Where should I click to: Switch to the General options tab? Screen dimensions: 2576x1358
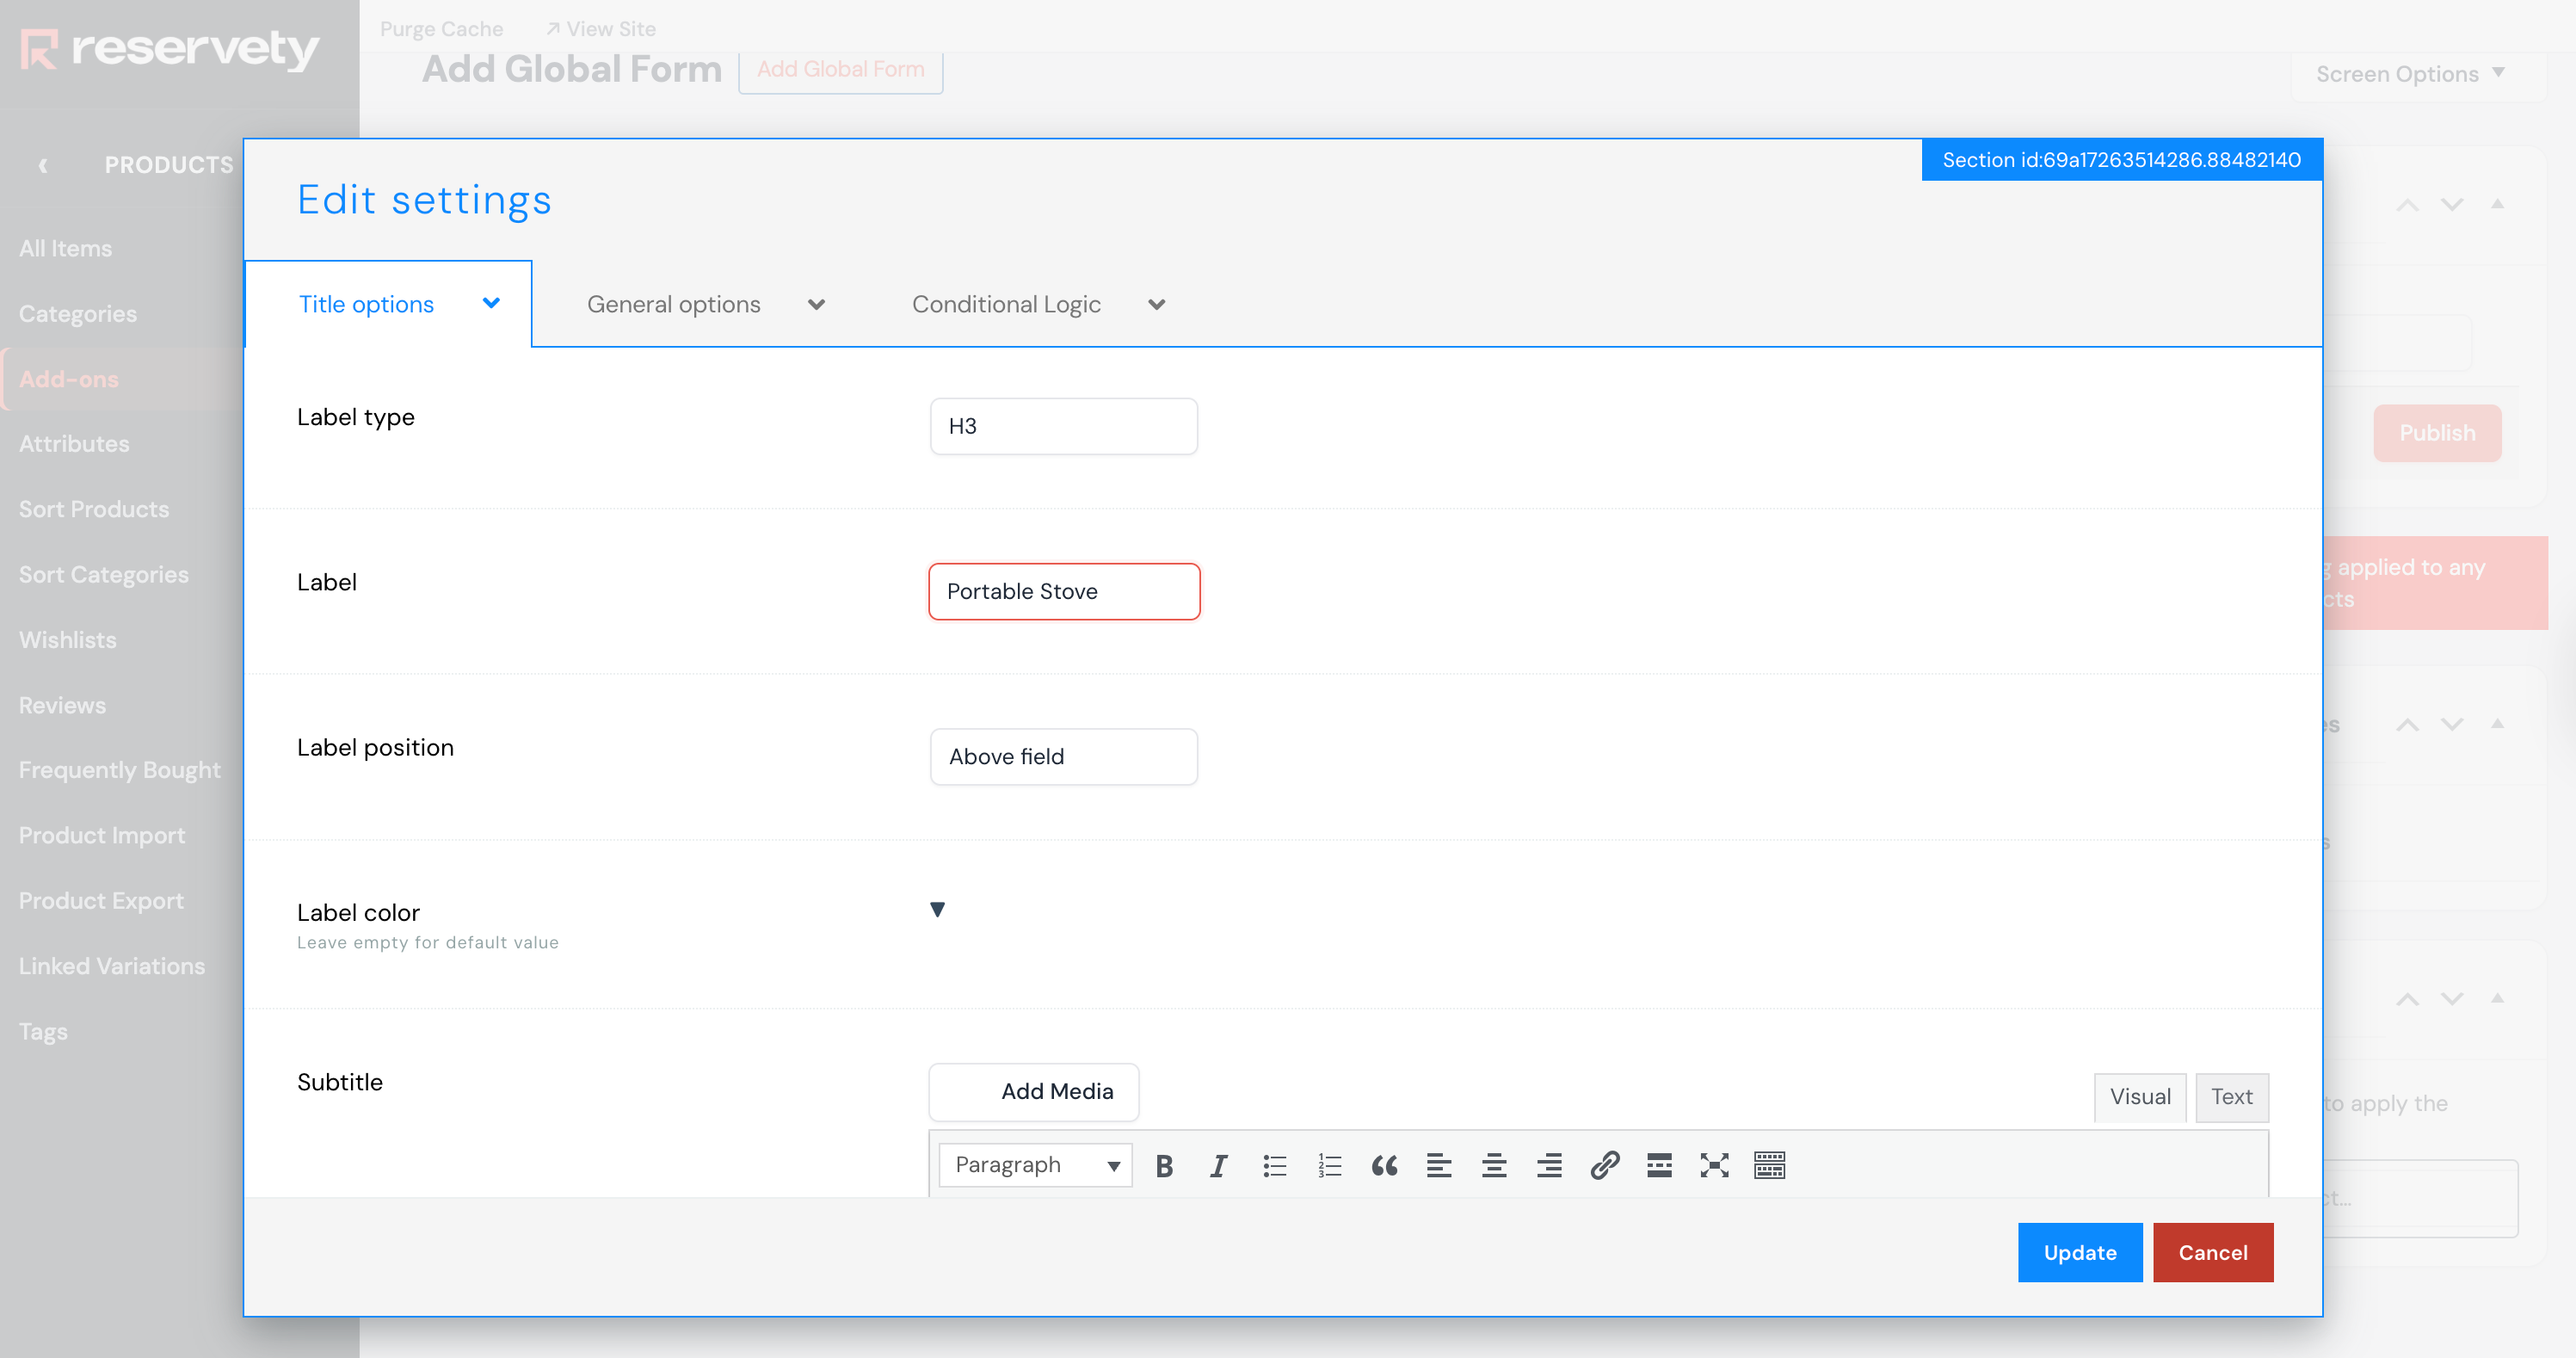point(705,305)
